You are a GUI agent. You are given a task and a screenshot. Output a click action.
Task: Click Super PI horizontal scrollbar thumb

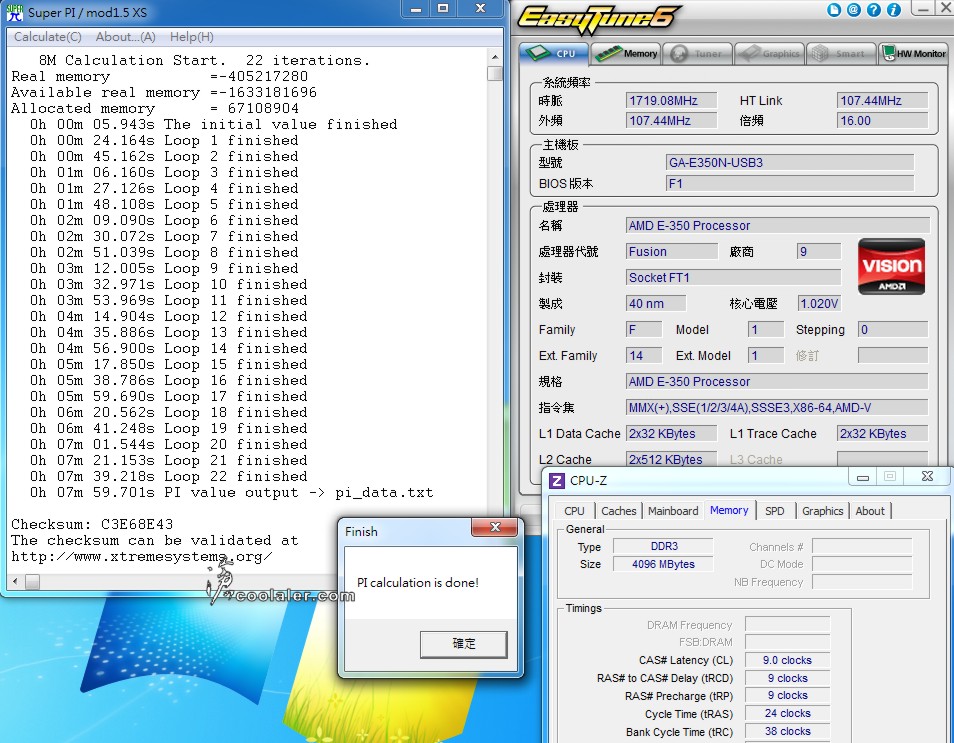(x=32, y=582)
